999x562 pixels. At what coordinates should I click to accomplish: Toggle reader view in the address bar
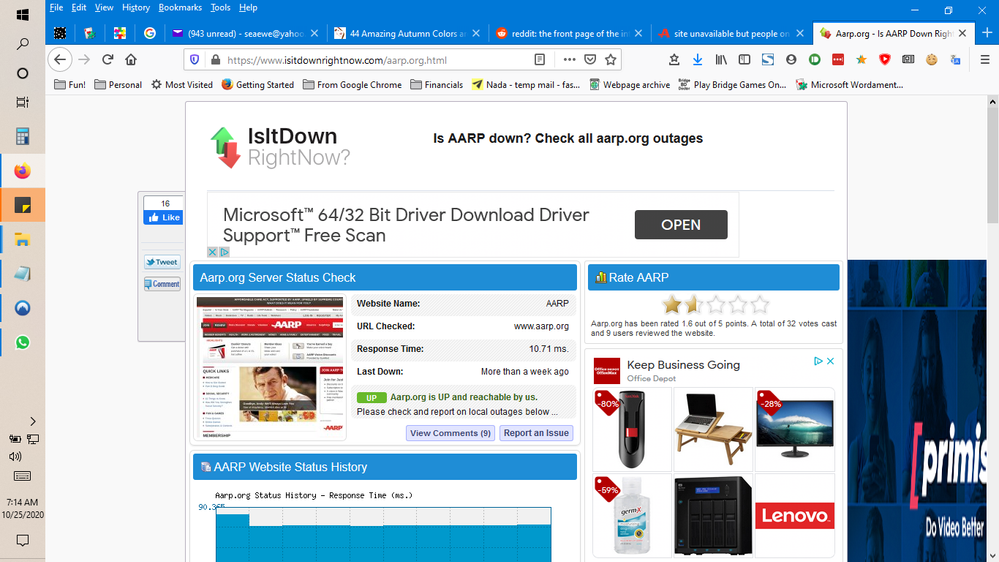click(540, 60)
